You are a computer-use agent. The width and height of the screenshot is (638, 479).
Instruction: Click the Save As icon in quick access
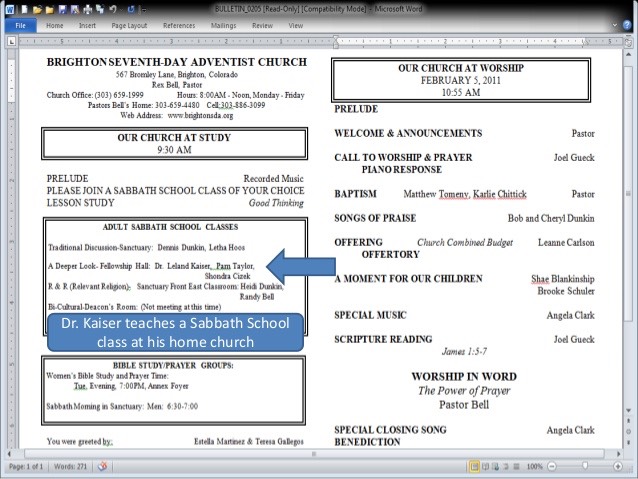(75, 9)
